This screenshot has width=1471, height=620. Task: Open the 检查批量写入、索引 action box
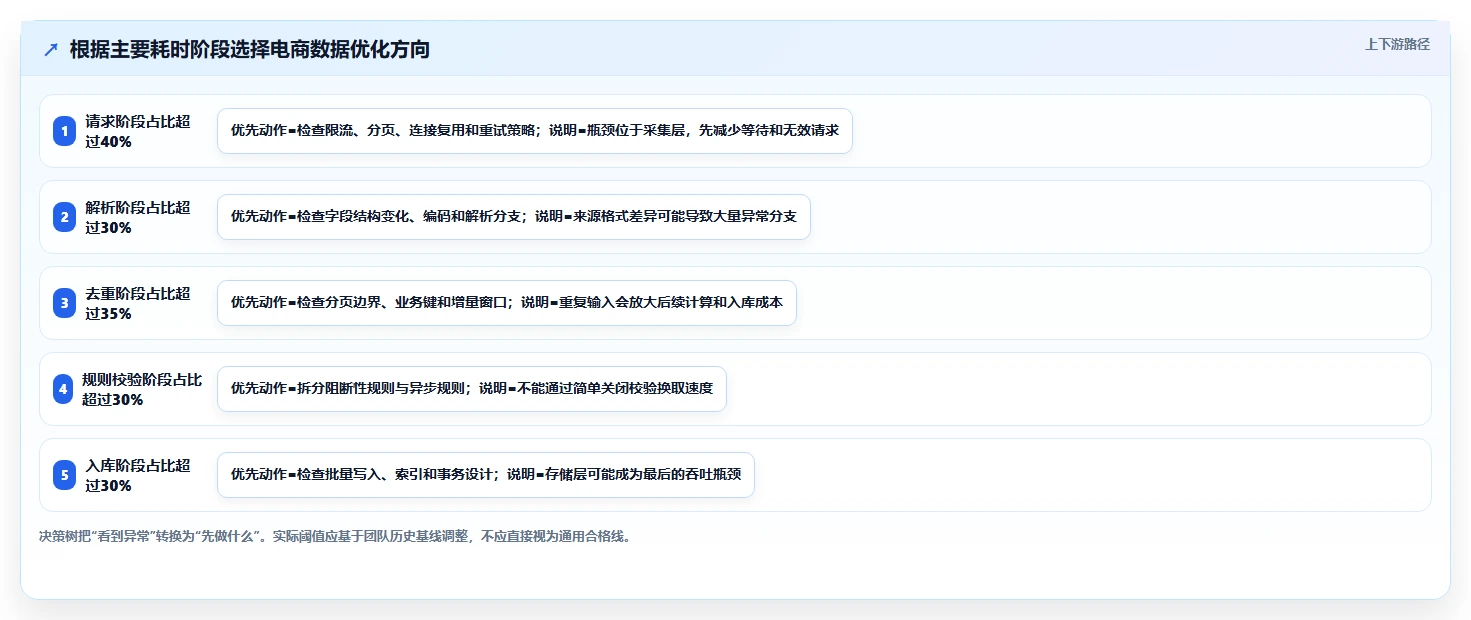(x=486, y=475)
